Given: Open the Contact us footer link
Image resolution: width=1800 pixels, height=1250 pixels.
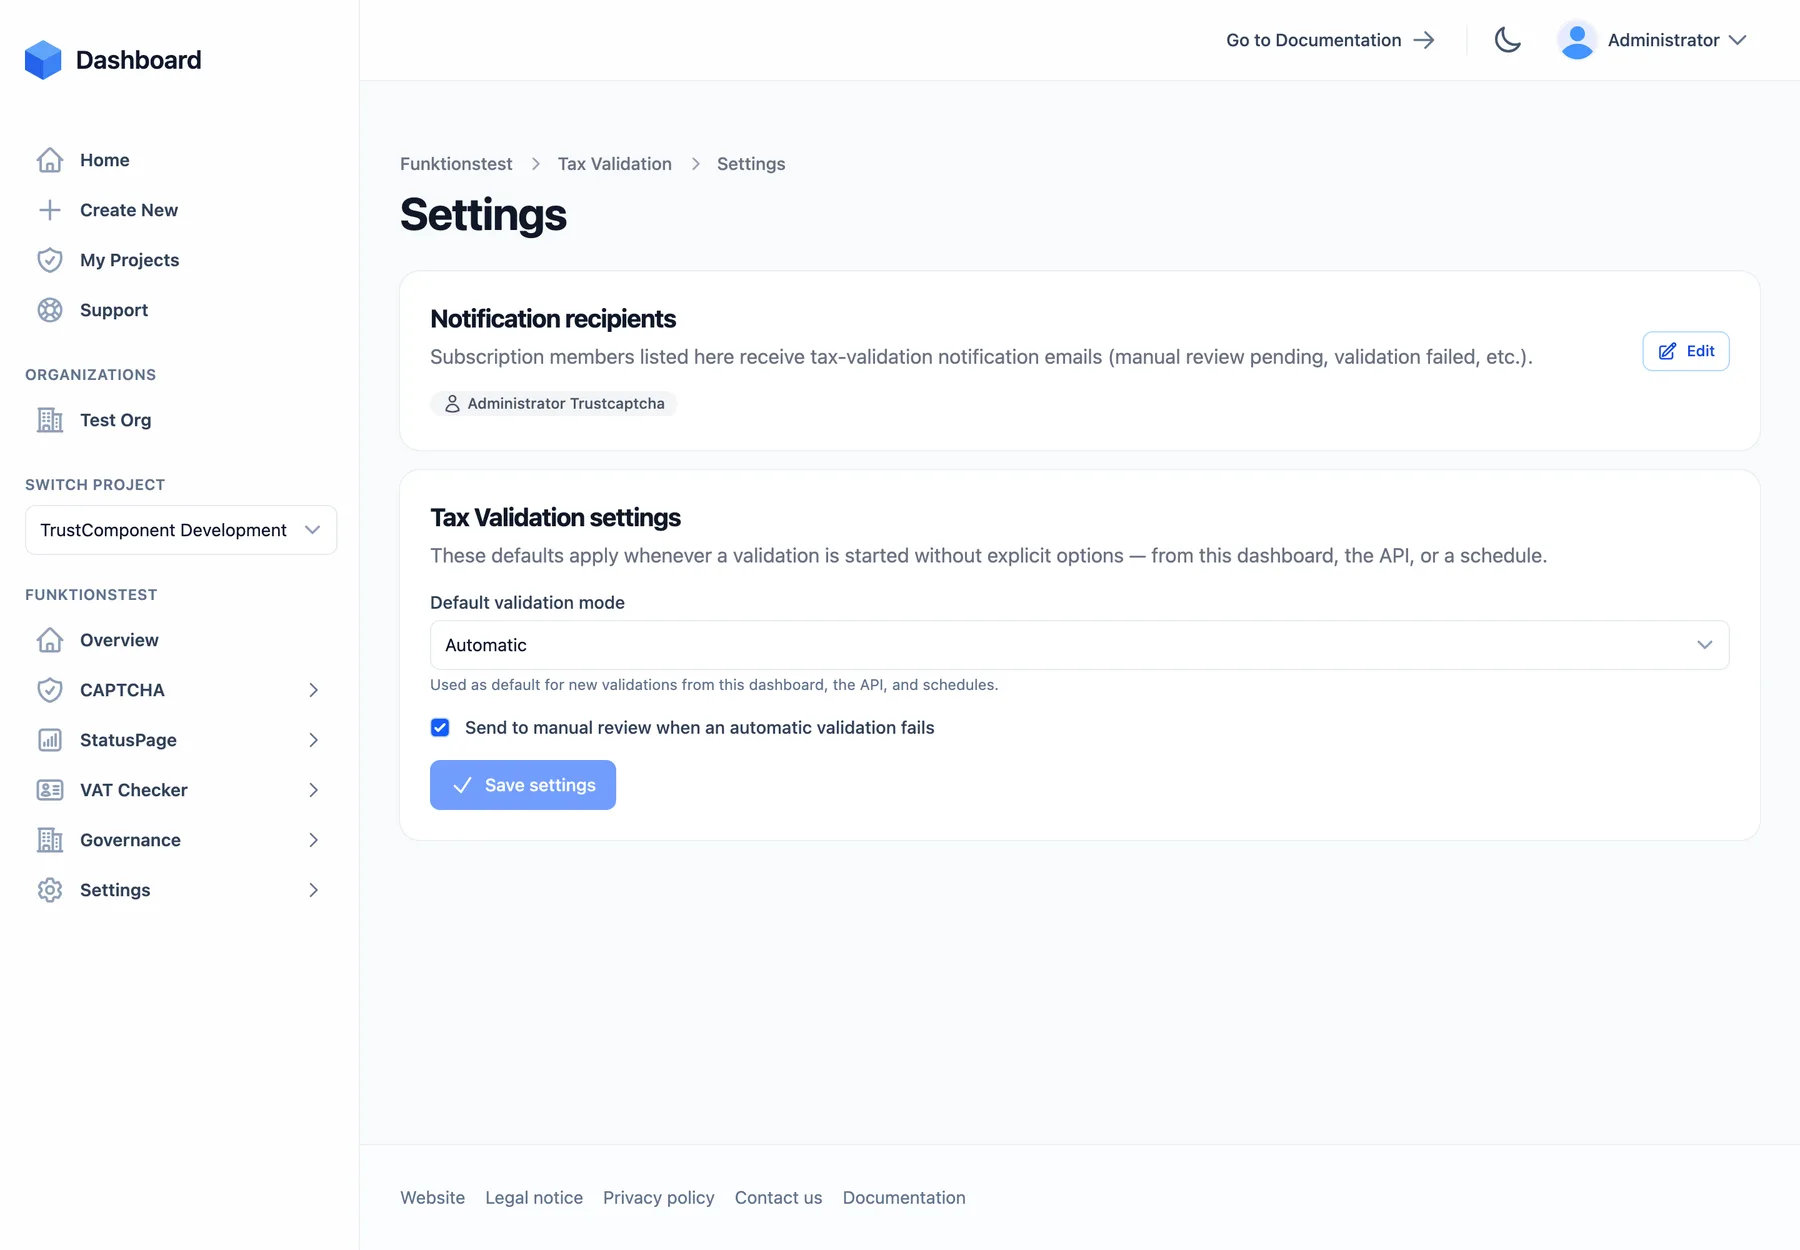Looking at the screenshot, I should point(778,1198).
